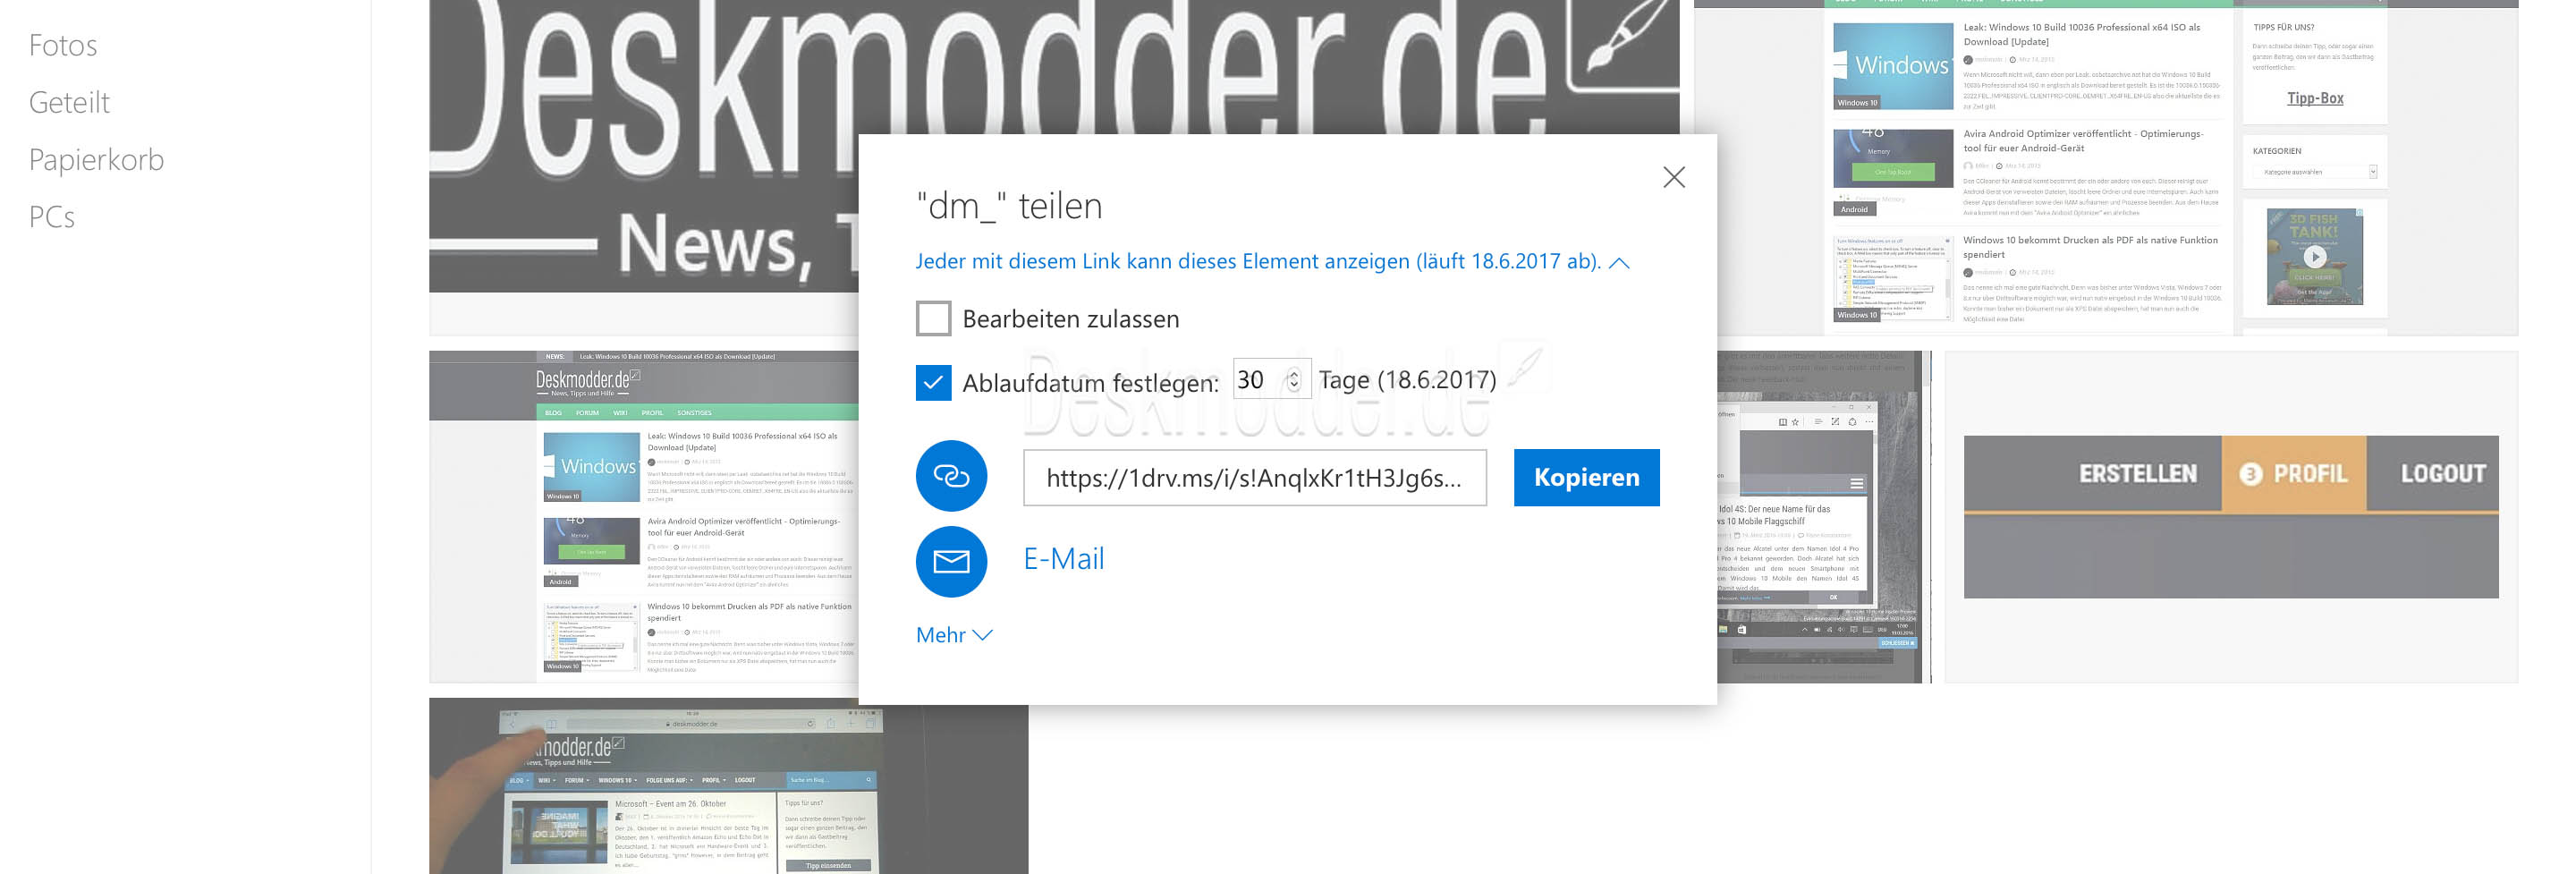Click the round E-Mail envelope icon

(x=951, y=562)
